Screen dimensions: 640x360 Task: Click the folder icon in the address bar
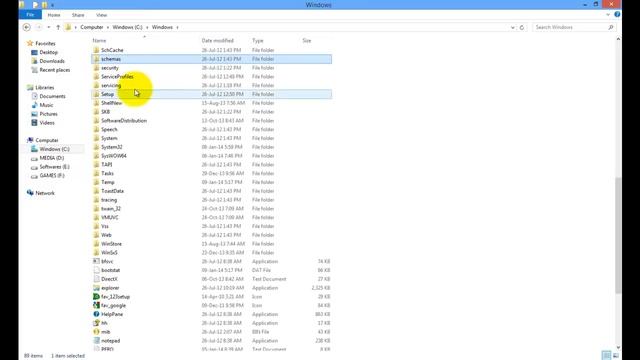click(x=68, y=27)
